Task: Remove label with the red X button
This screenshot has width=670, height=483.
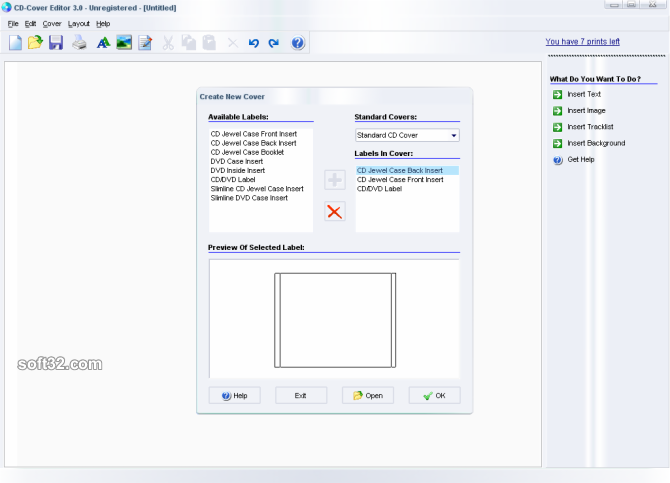Action: pos(335,211)
